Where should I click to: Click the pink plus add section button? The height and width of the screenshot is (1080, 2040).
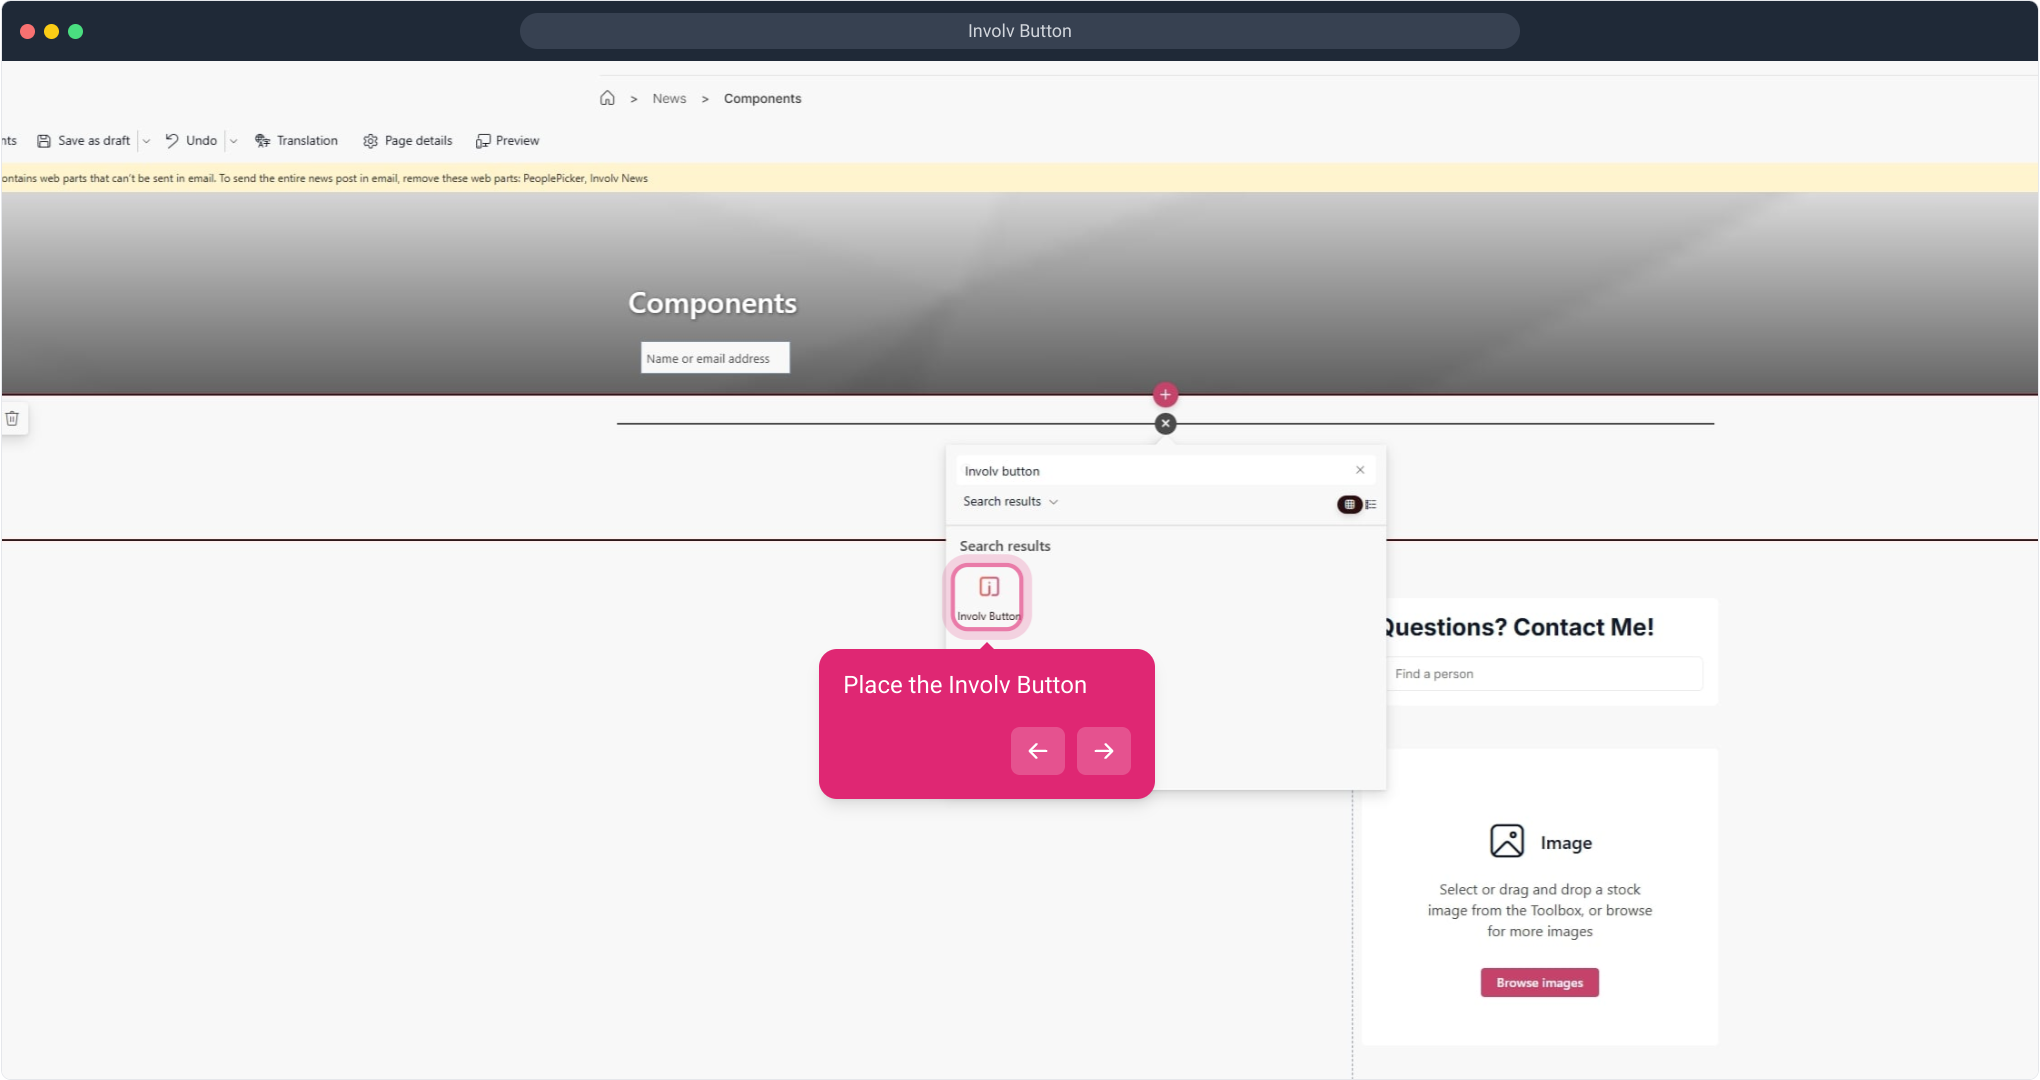pos(1165,395)
